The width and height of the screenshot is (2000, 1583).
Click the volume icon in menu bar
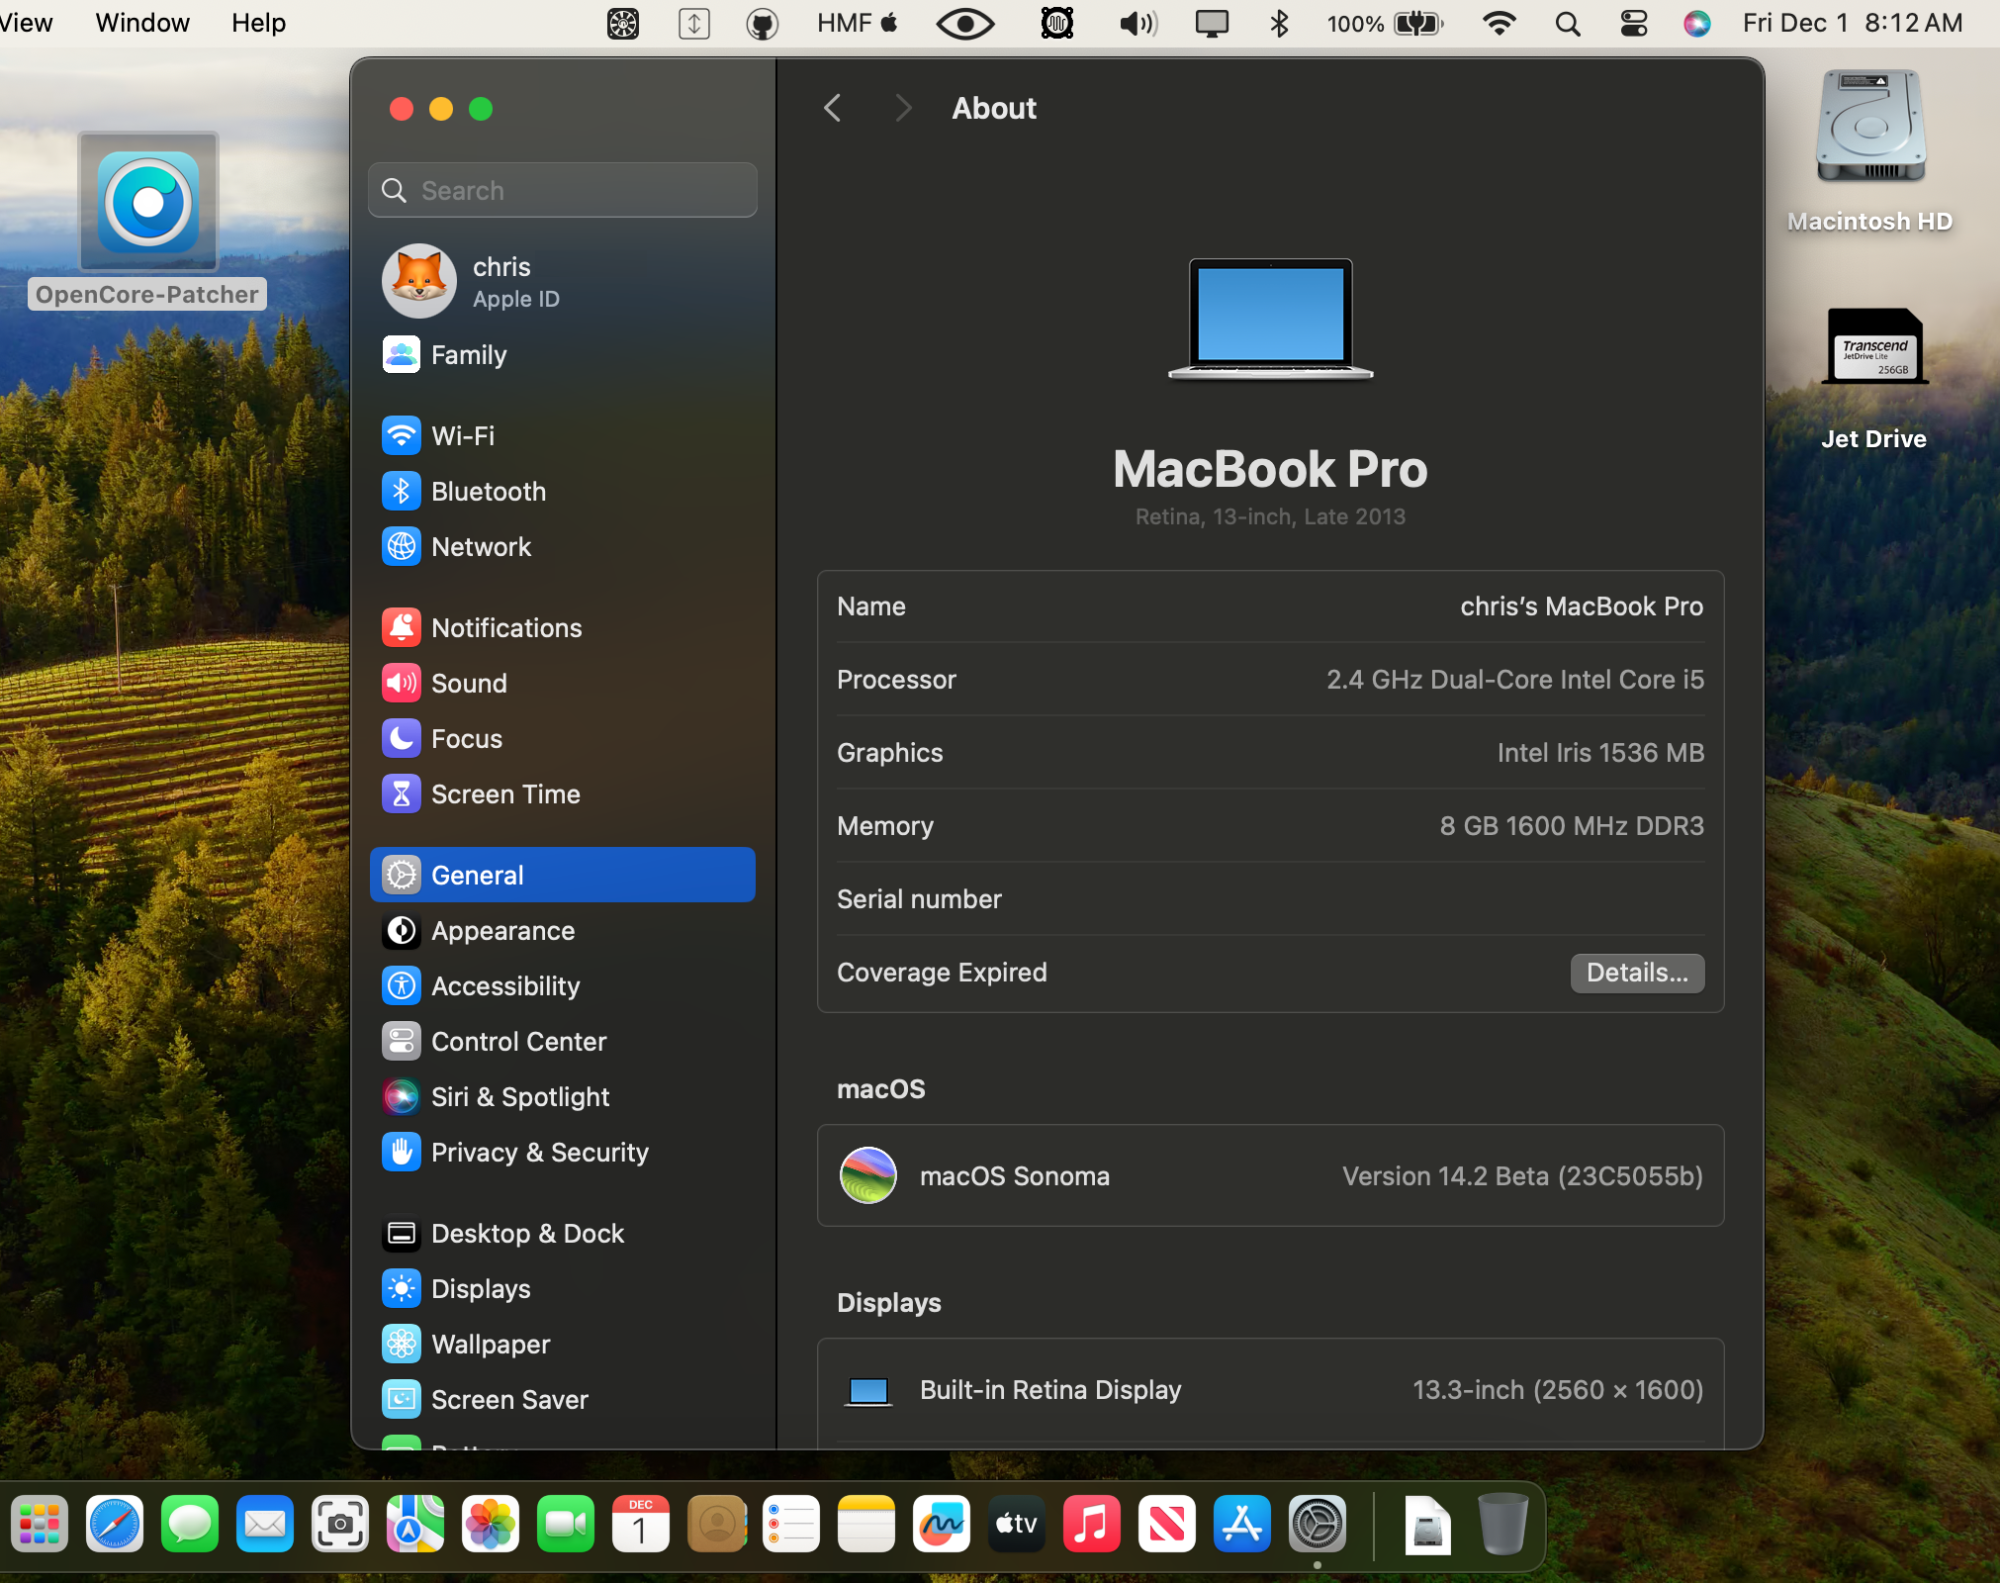[x=1138, y=23]
